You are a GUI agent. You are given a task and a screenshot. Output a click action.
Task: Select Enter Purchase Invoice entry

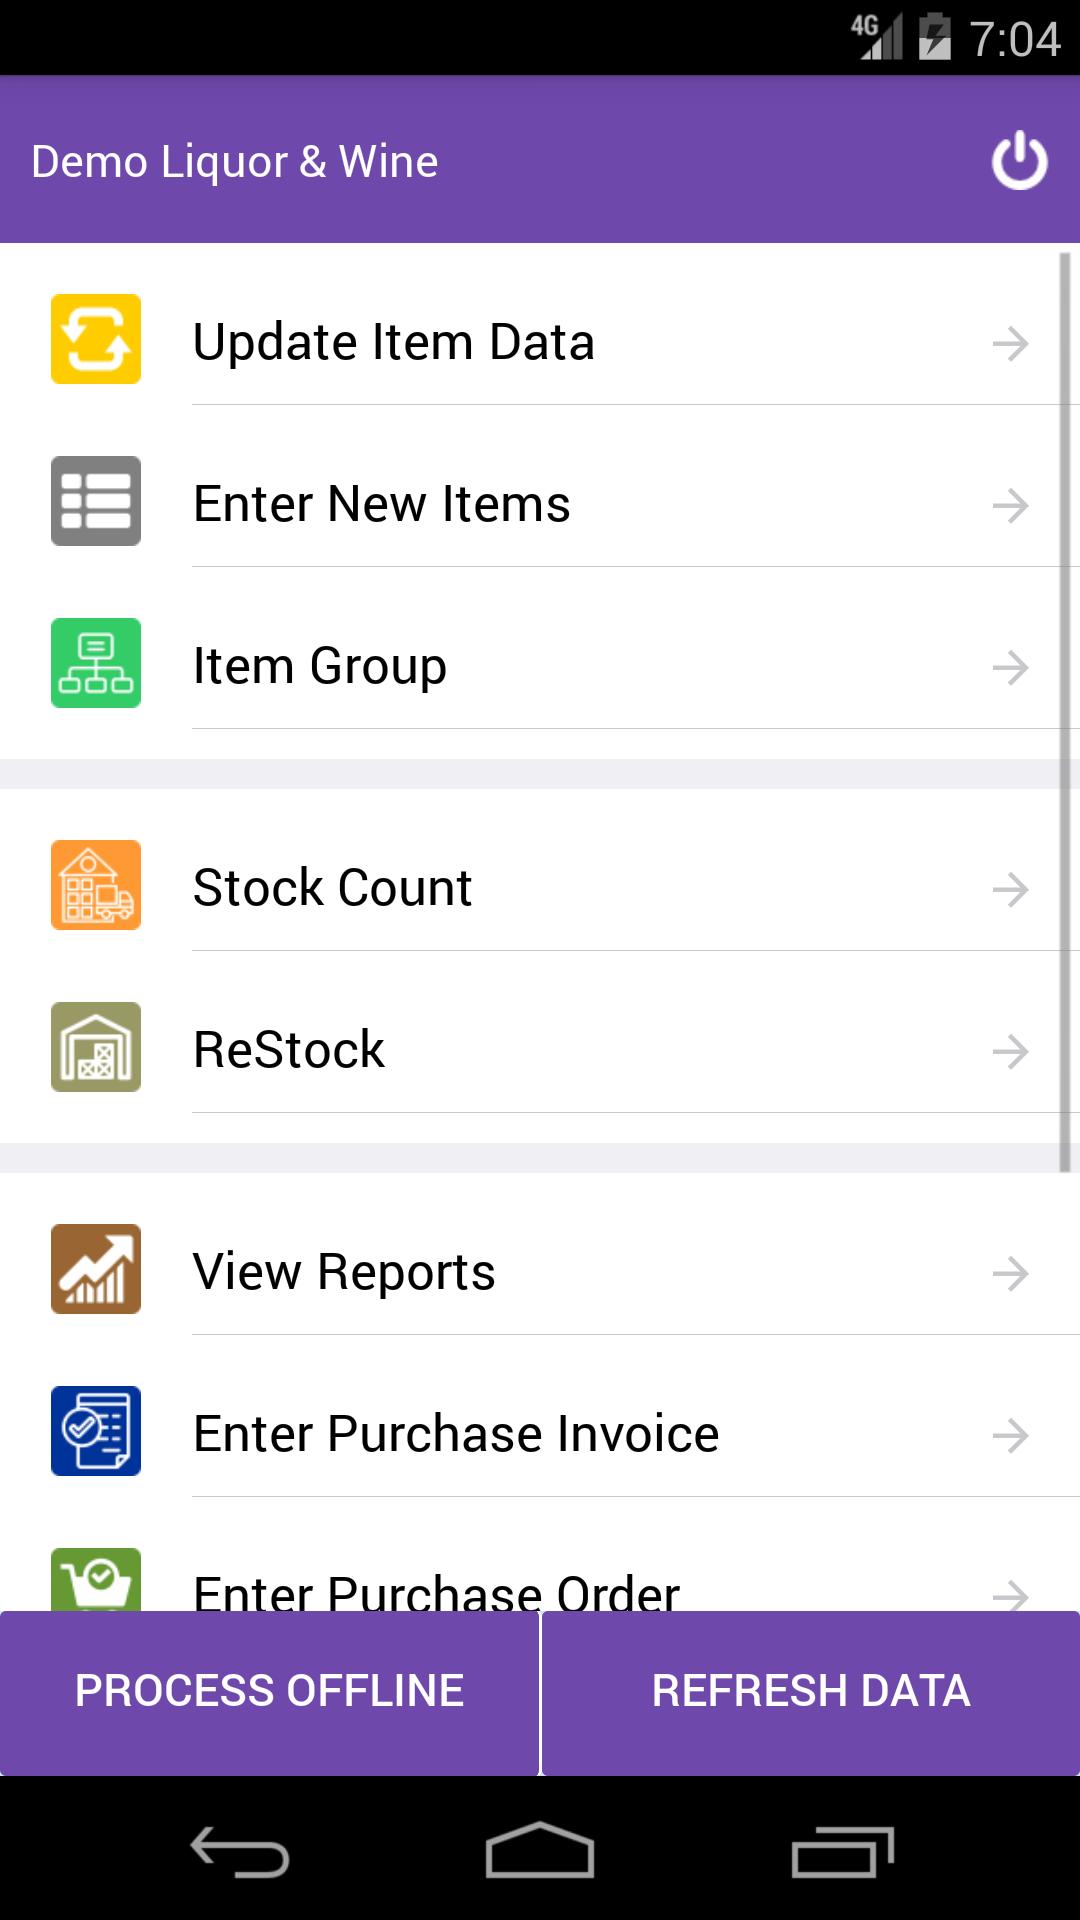tap(456, 1434)
